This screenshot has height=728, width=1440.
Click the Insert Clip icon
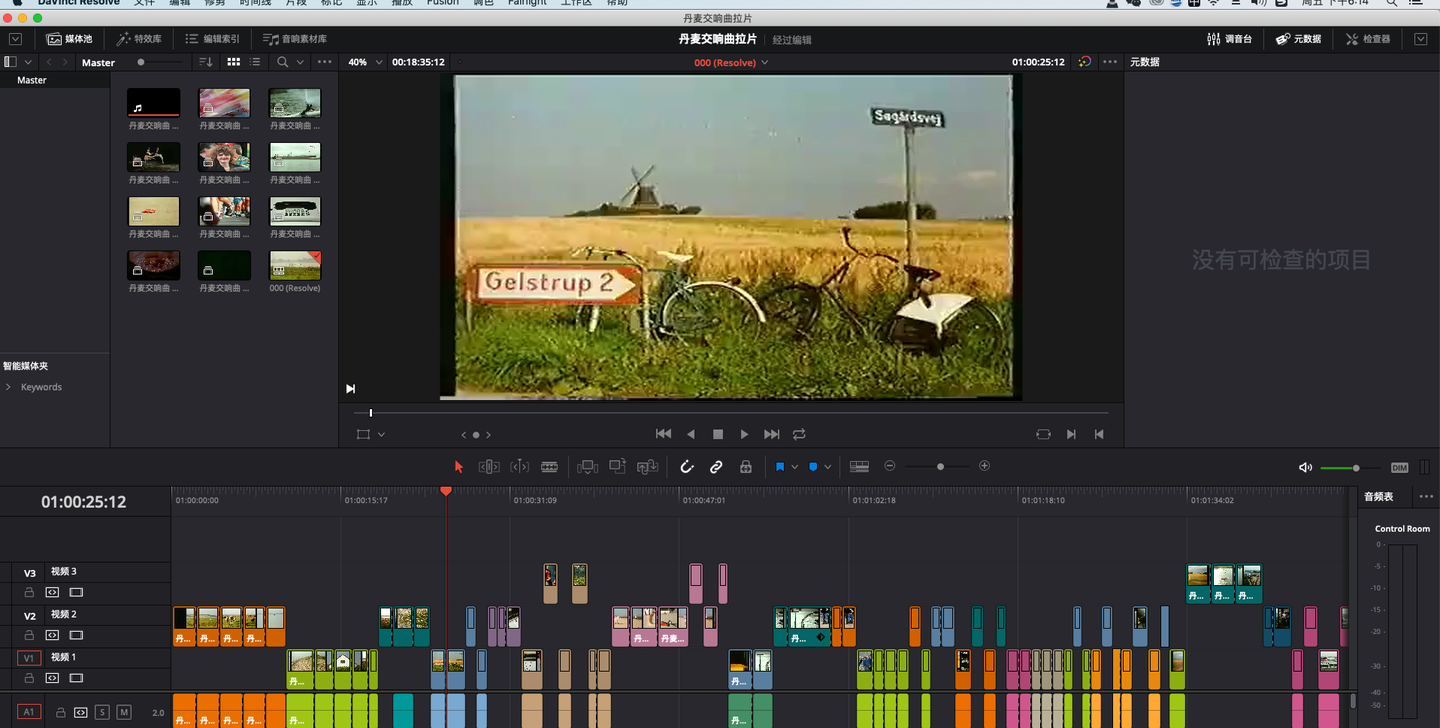click(588, 467)
